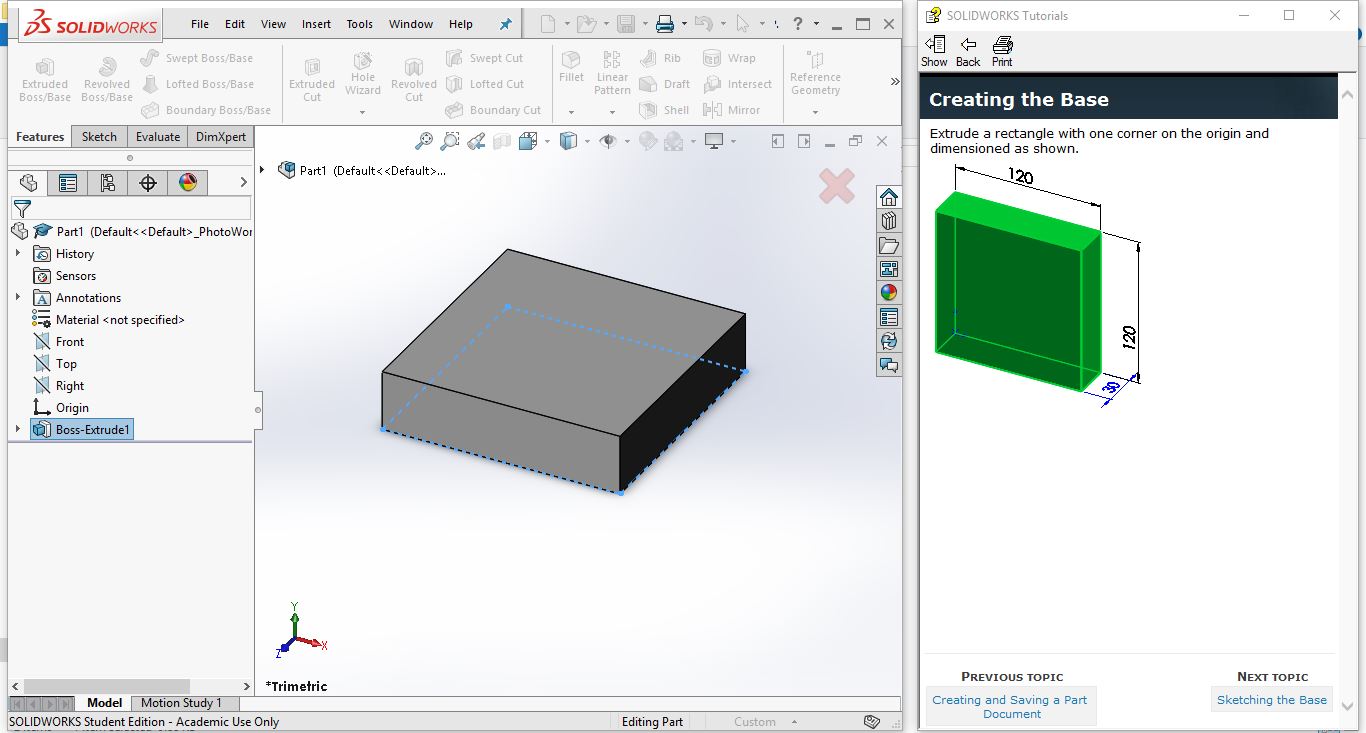Expand the CommandManager overflow chevron

894,81
